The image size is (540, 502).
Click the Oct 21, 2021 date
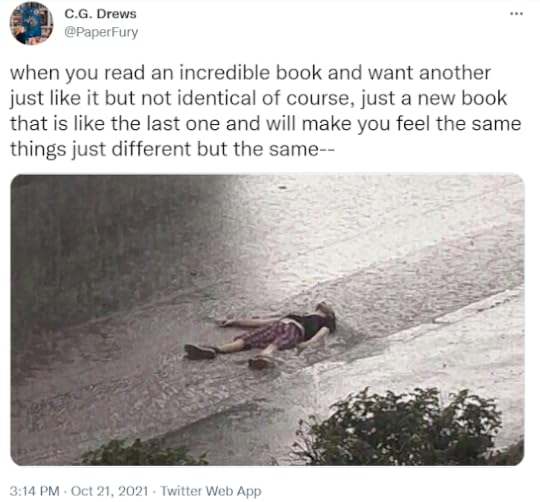[110, 491]
